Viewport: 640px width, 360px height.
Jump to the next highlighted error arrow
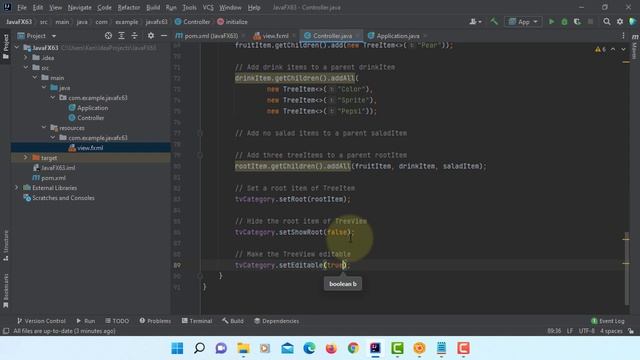pyautogui.click(x=623, y=49)
